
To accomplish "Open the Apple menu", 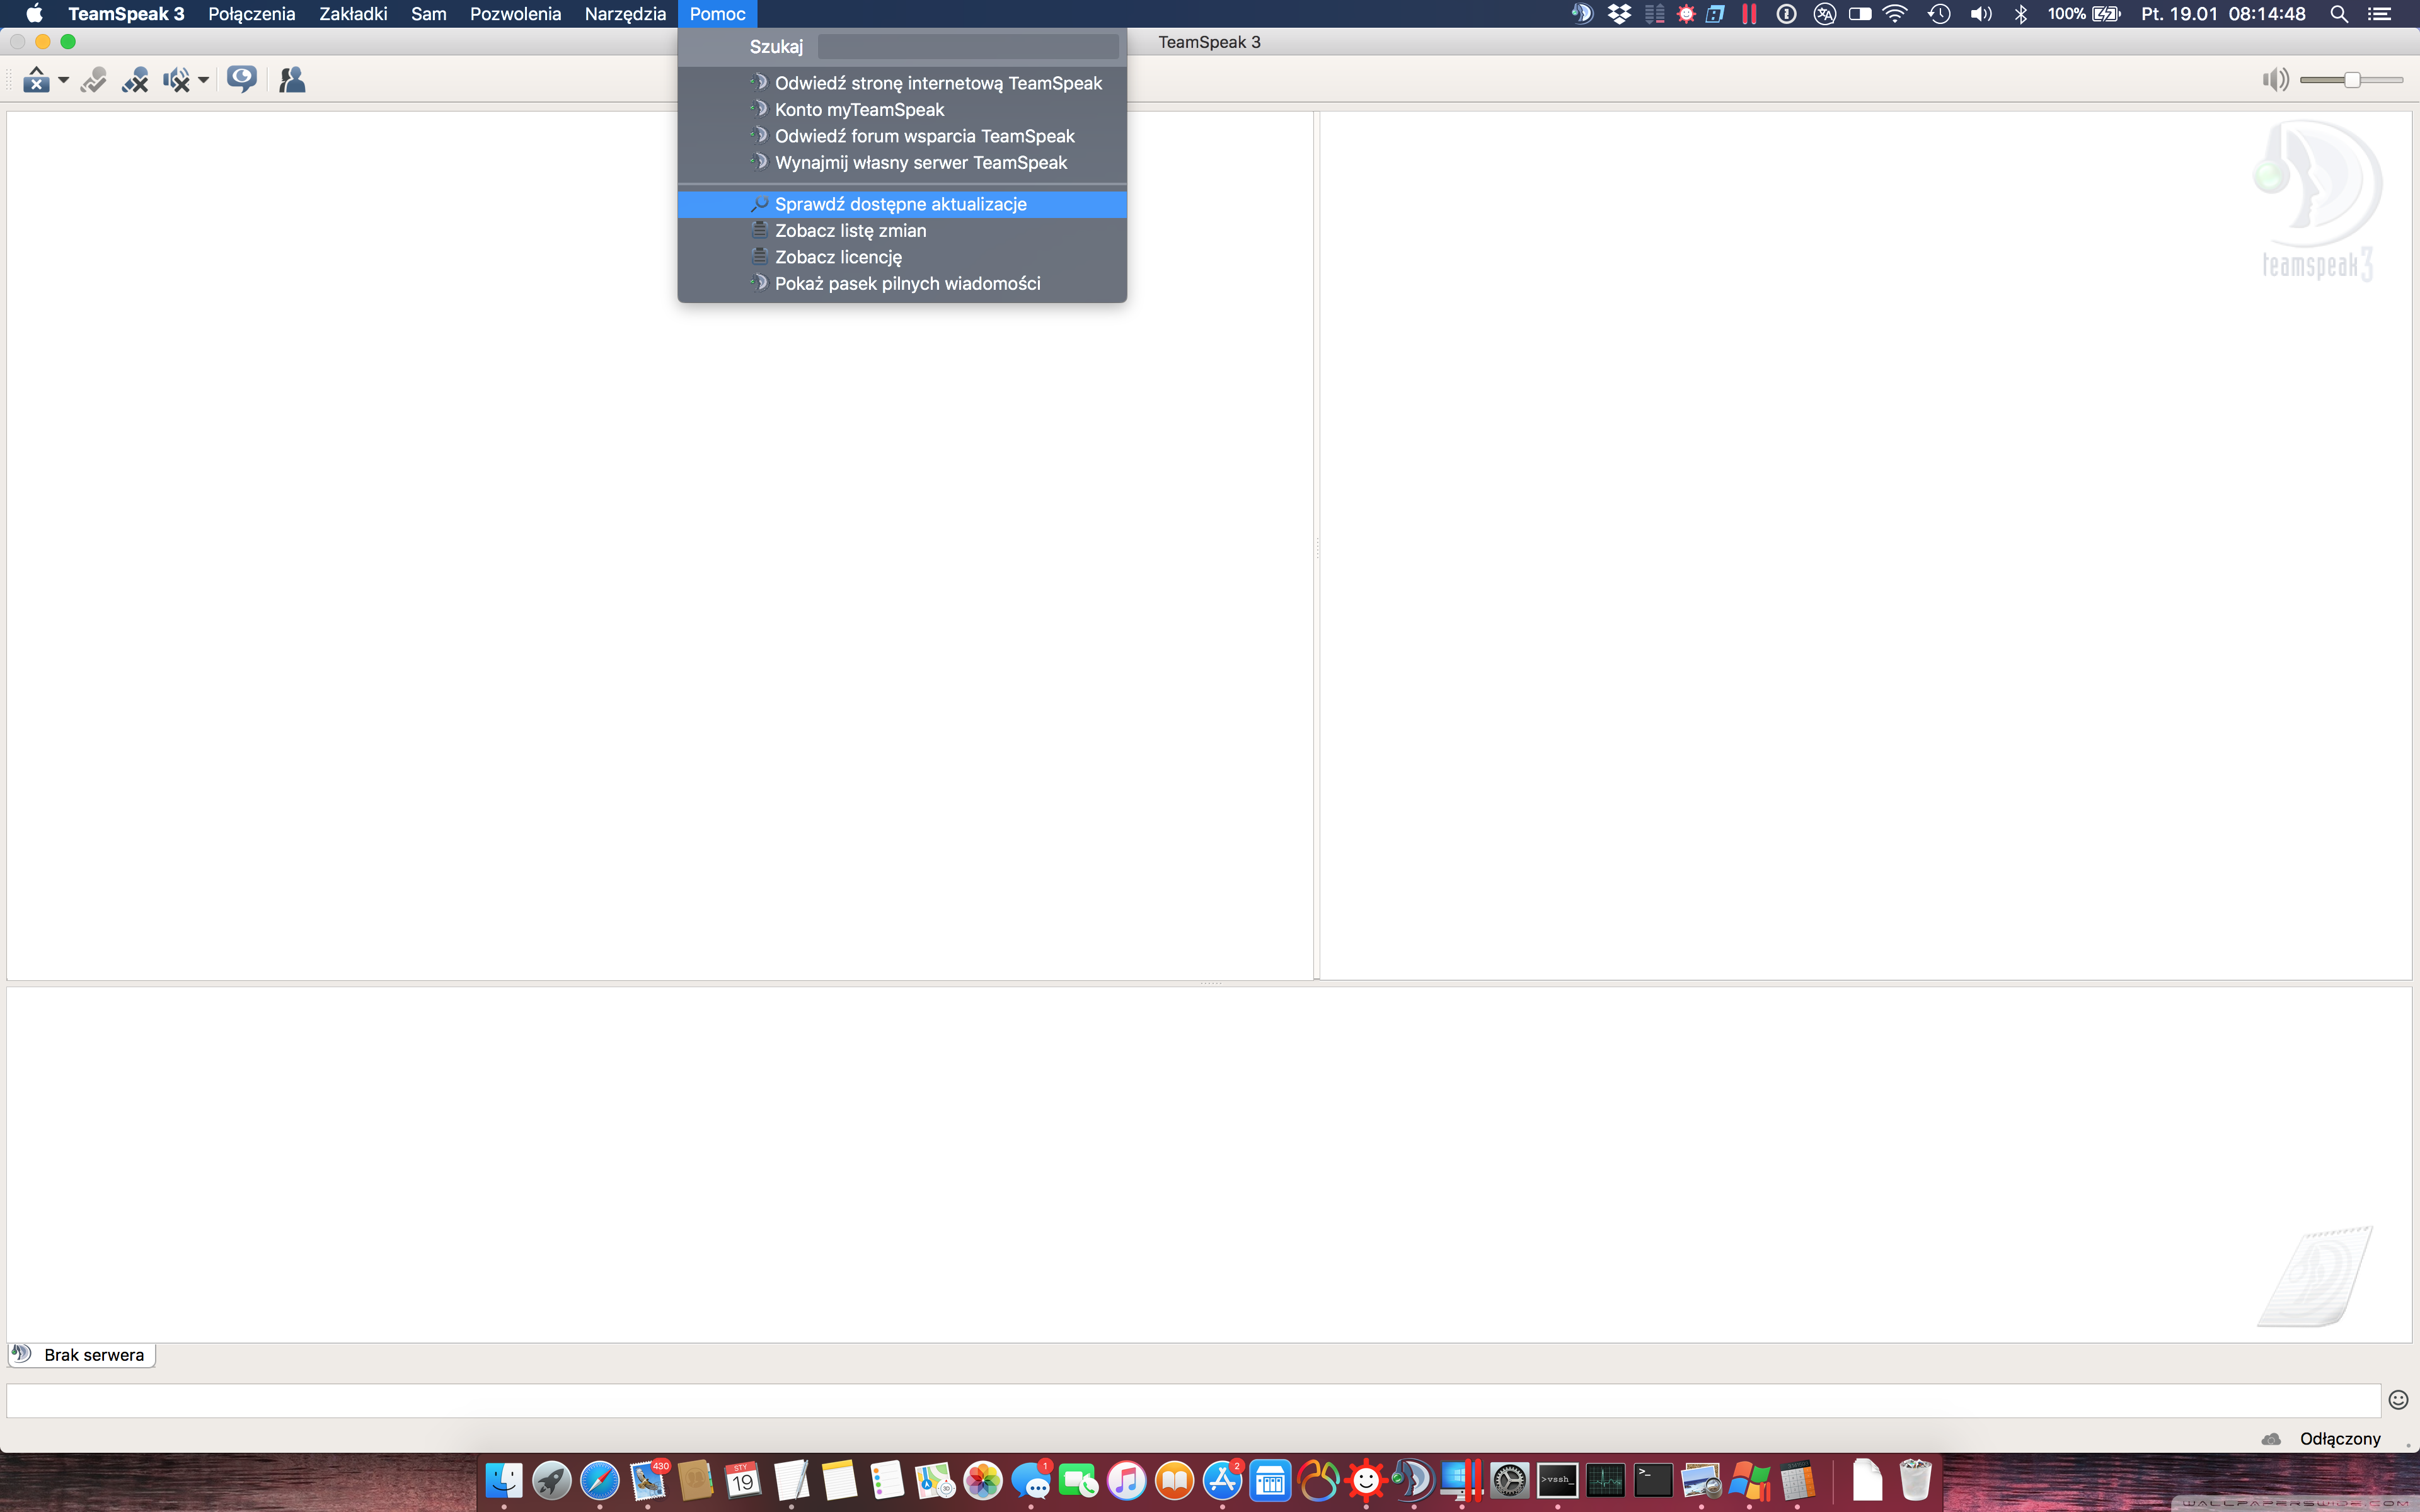I will 34,14.
